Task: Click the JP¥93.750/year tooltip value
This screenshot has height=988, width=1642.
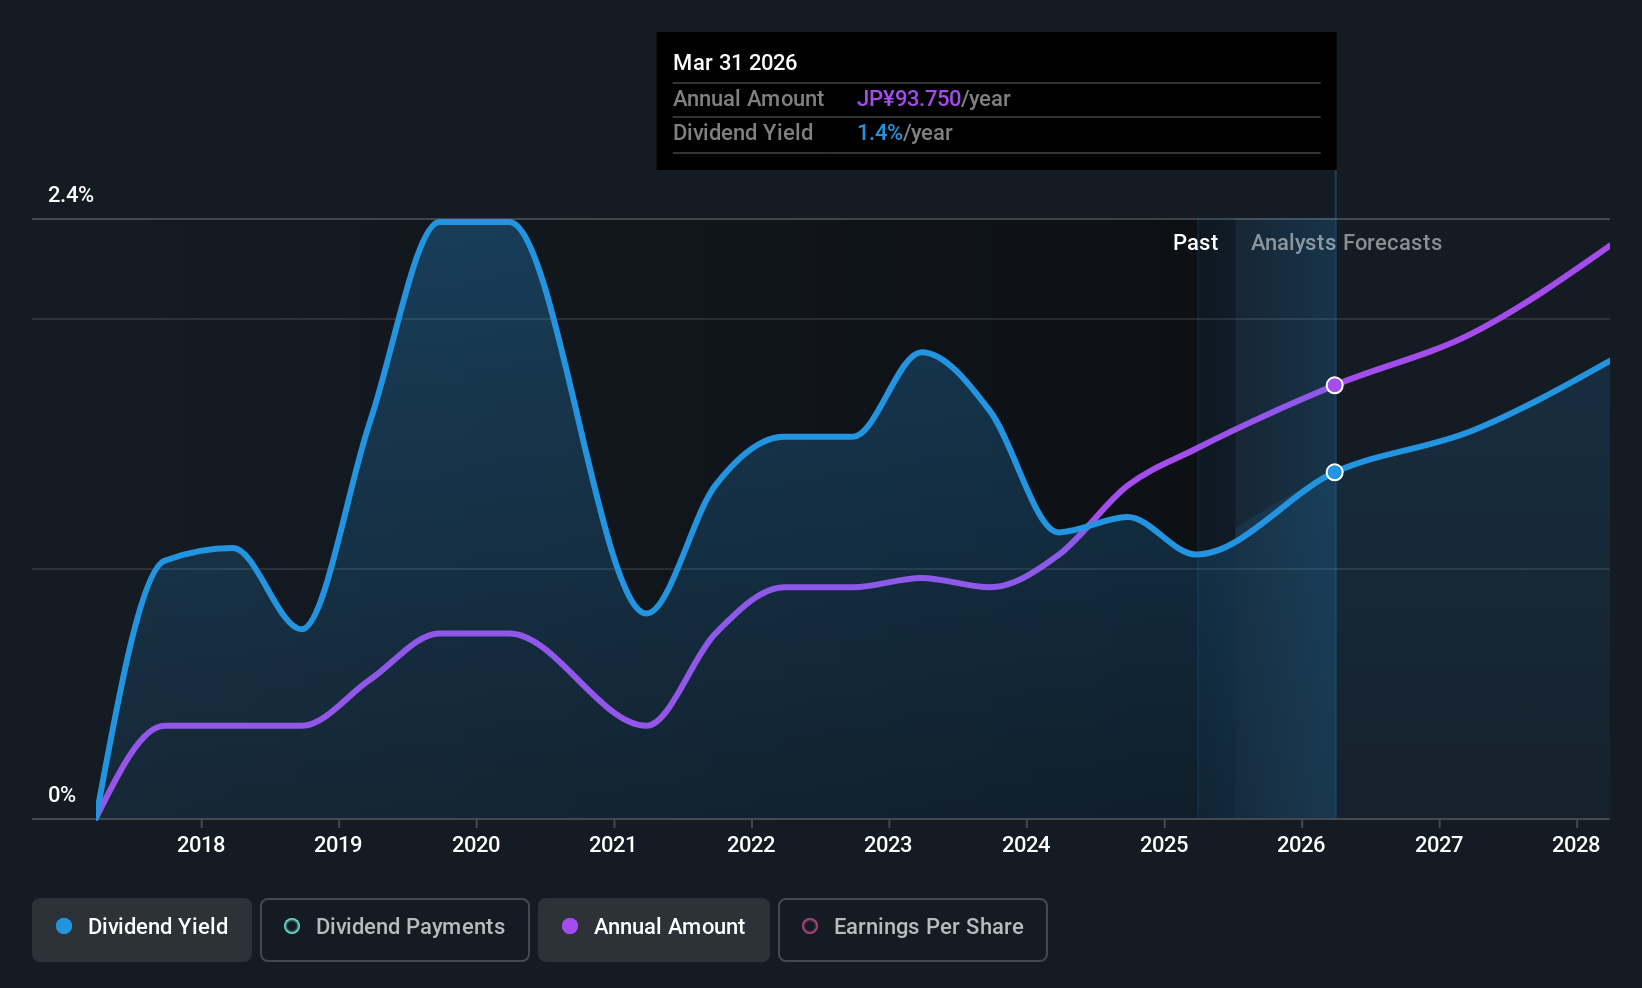Action: 933,98
